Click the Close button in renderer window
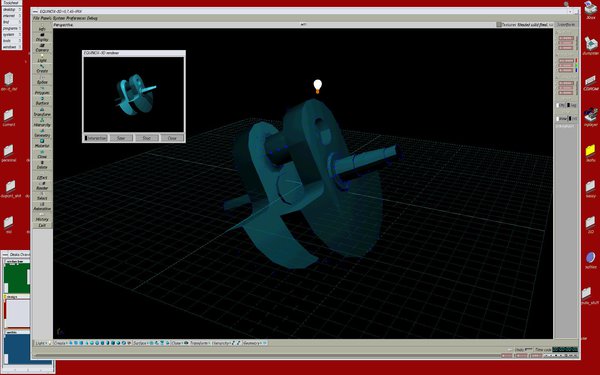This screenshot has width=600, height=375. 172,138
